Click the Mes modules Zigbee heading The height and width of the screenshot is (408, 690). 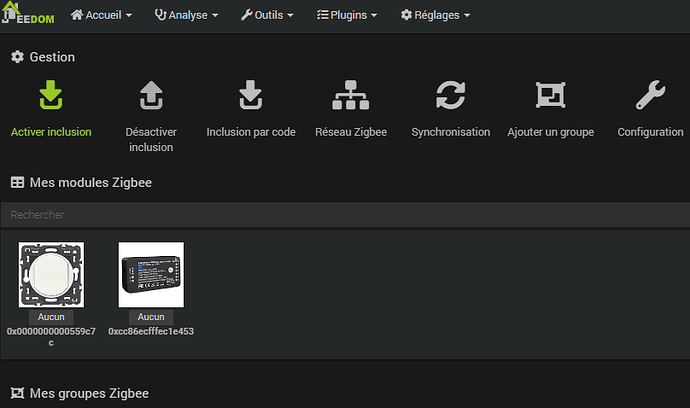point(91,183)
